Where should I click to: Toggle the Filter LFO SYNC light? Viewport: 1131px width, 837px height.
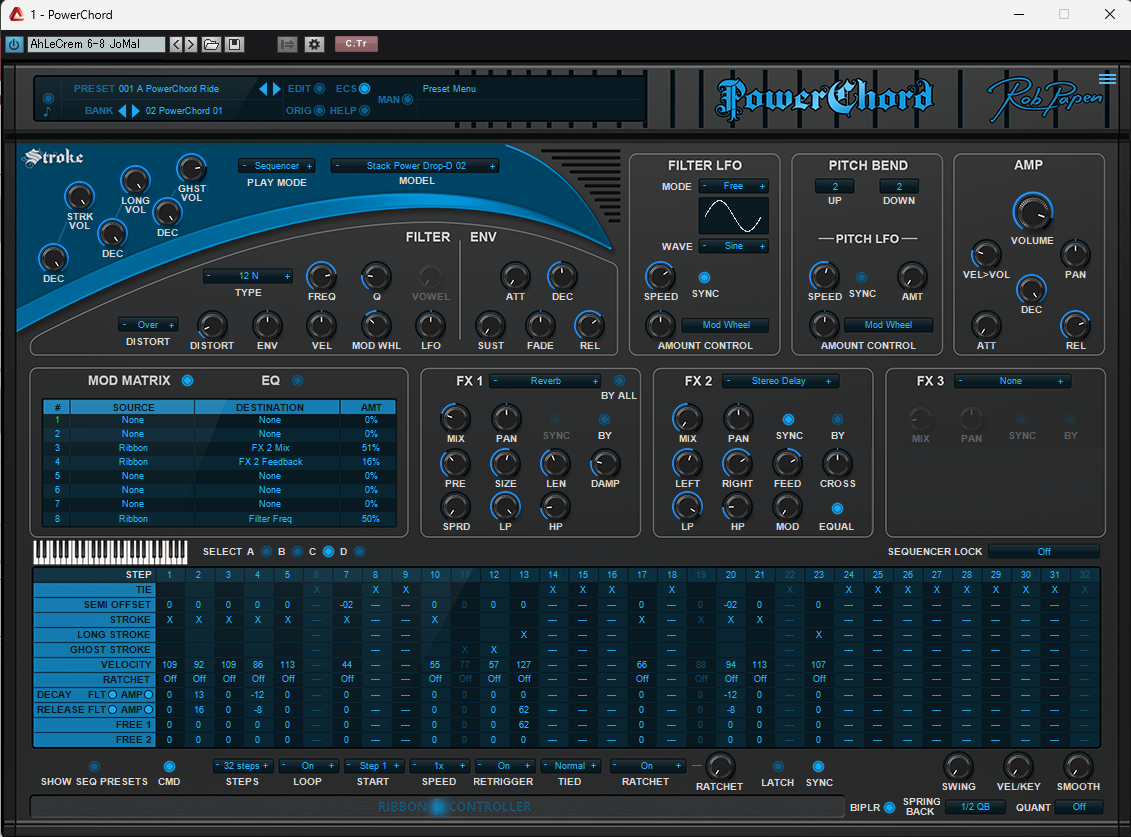point(704,277)
